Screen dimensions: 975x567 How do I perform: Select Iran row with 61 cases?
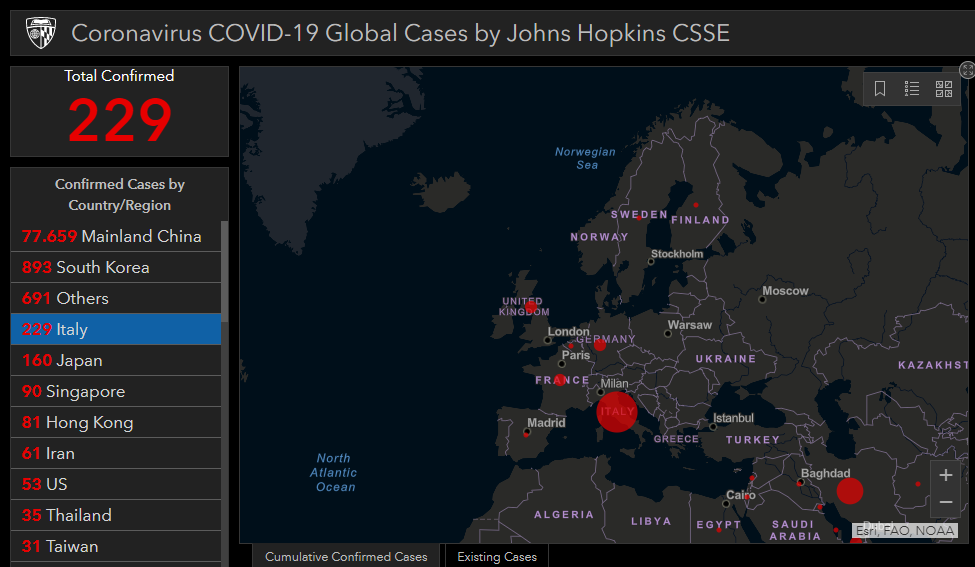[x=116, y=453]
